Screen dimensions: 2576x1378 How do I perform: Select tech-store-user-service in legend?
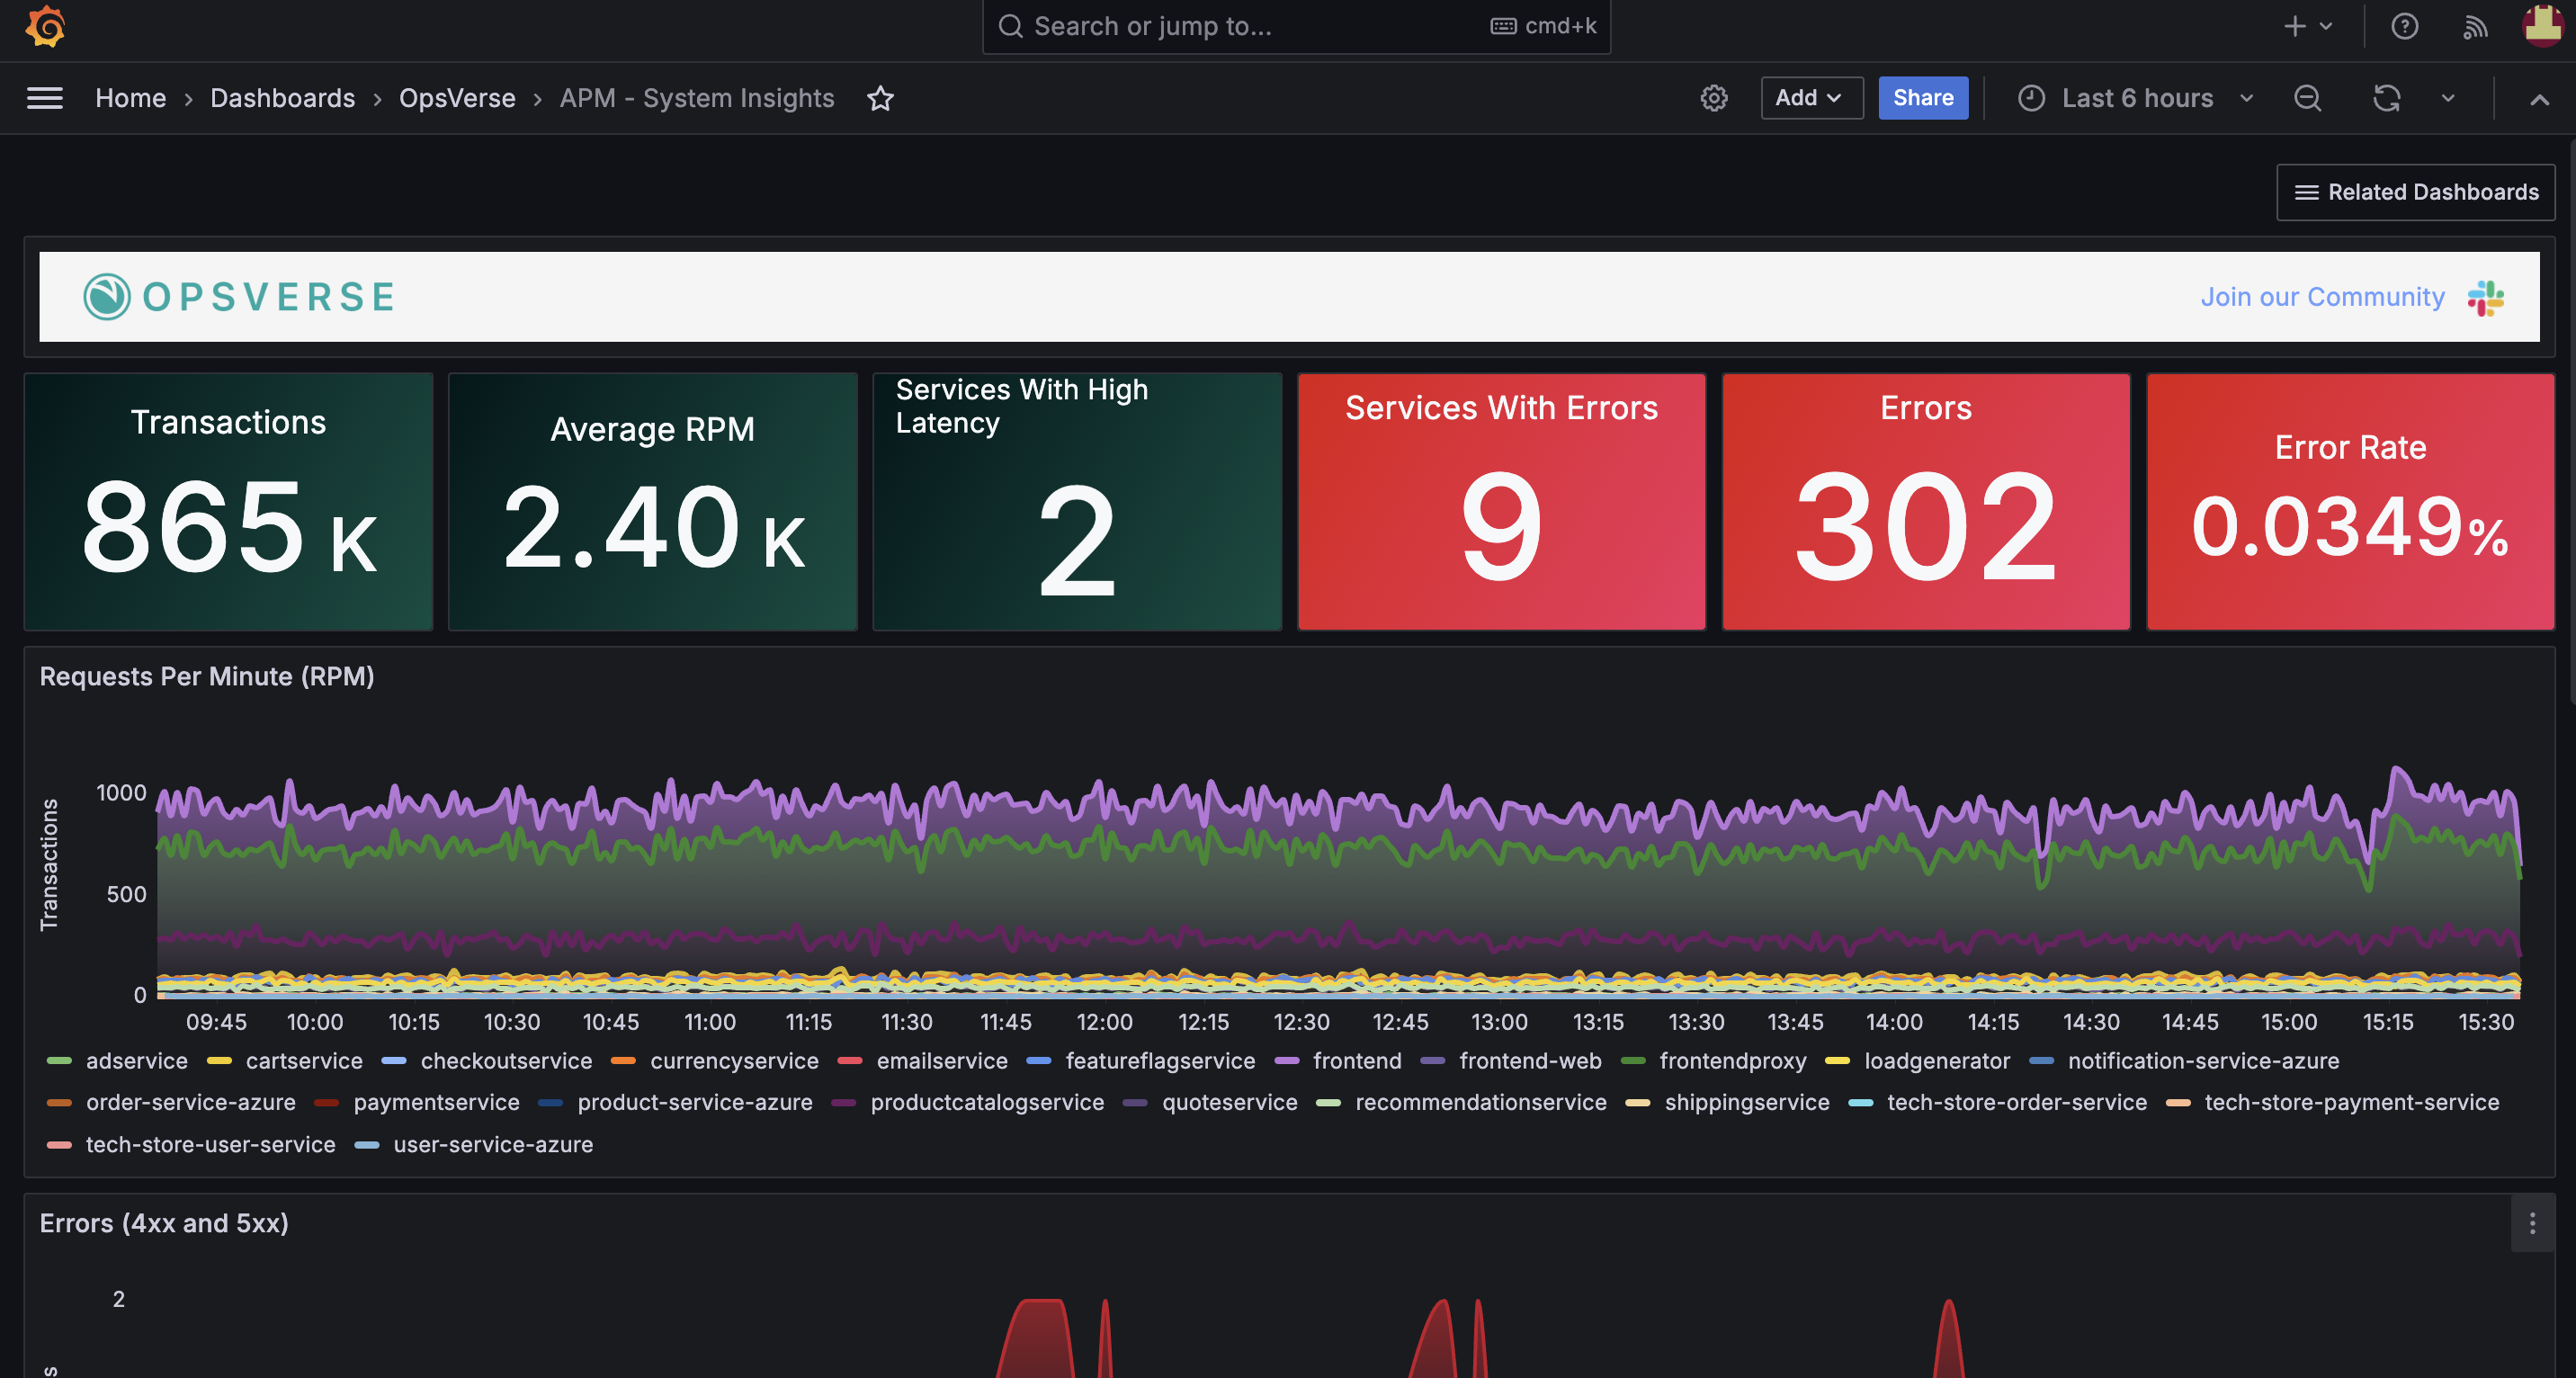click(211, 1145)
